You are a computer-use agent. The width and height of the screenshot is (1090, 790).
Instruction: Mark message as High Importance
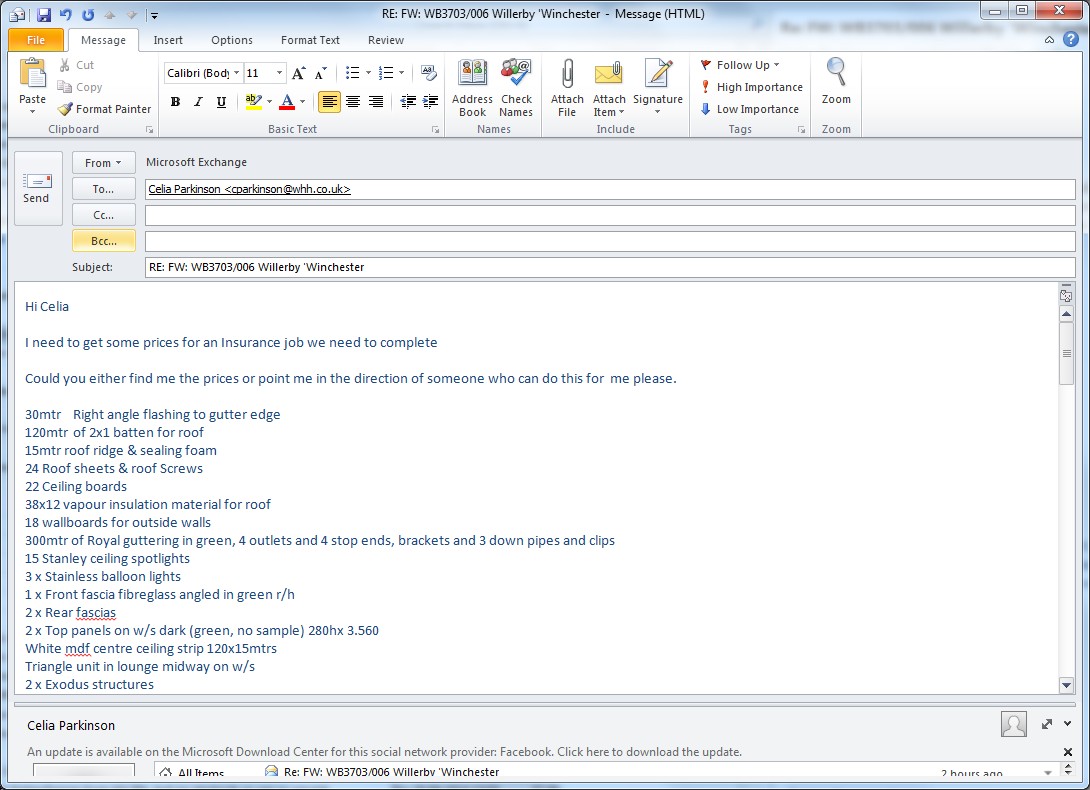751,87
